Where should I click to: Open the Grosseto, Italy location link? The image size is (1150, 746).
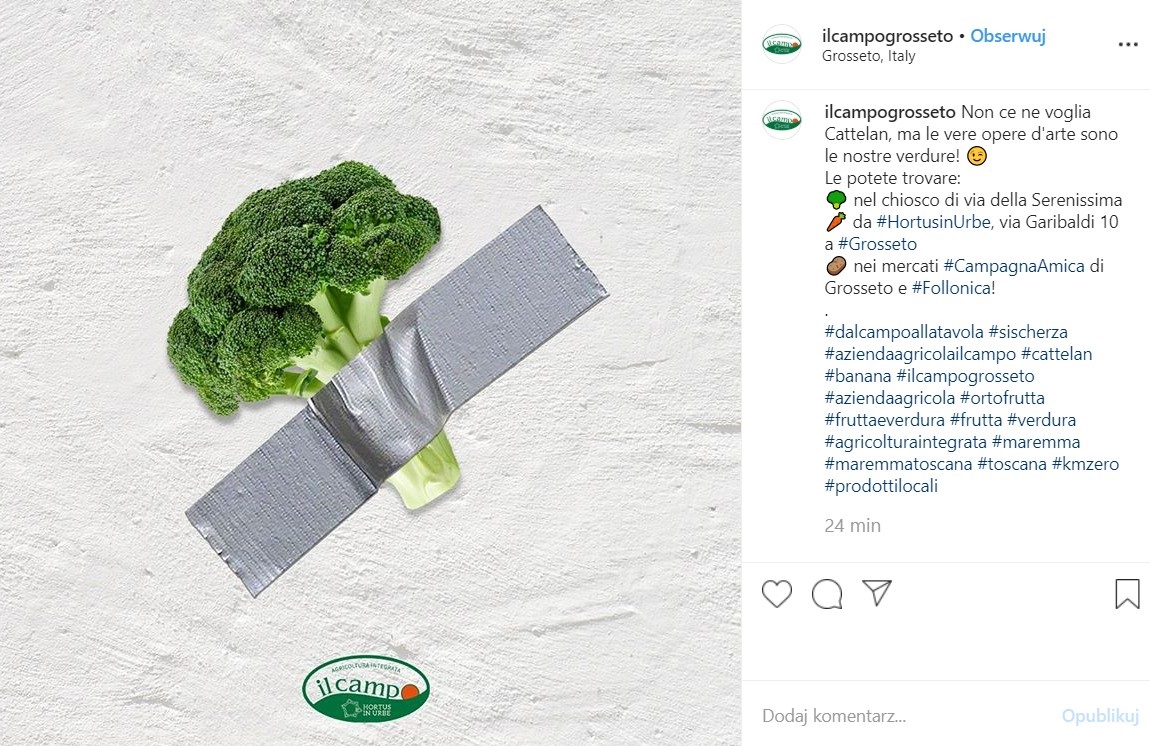coord(868,56)
